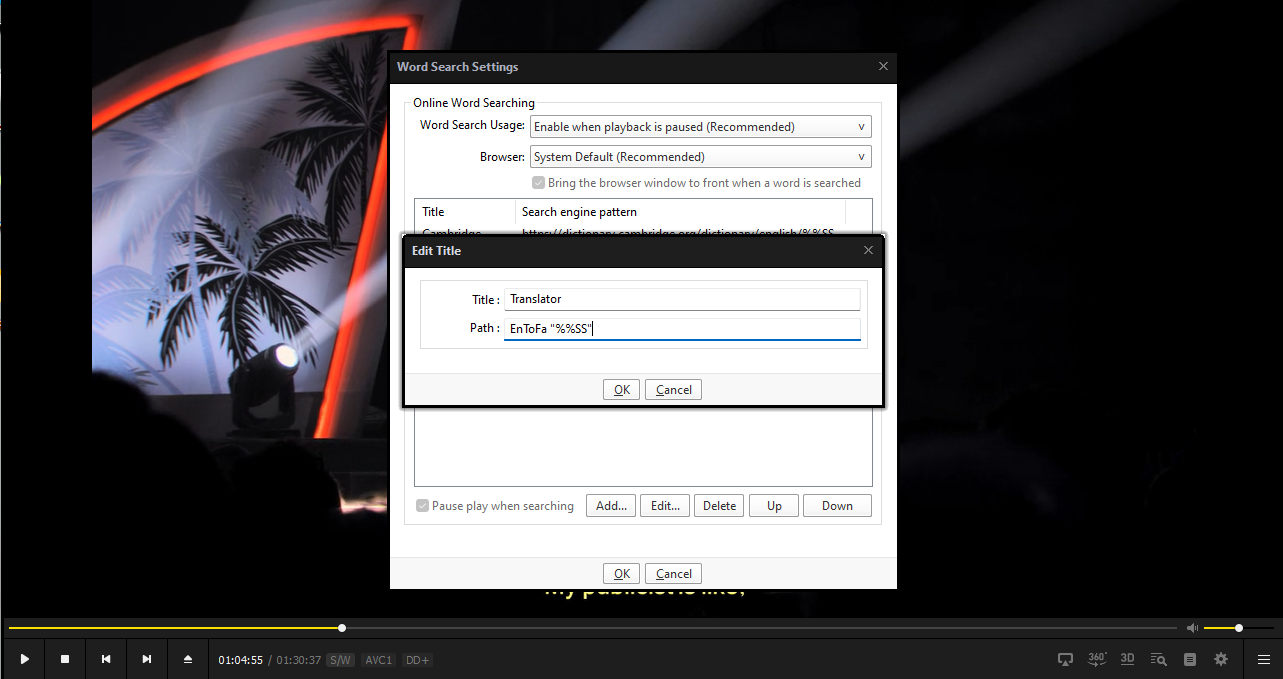Stop the video playback
Viewport: 1283px width, 679px height.
tap(65, 659)
